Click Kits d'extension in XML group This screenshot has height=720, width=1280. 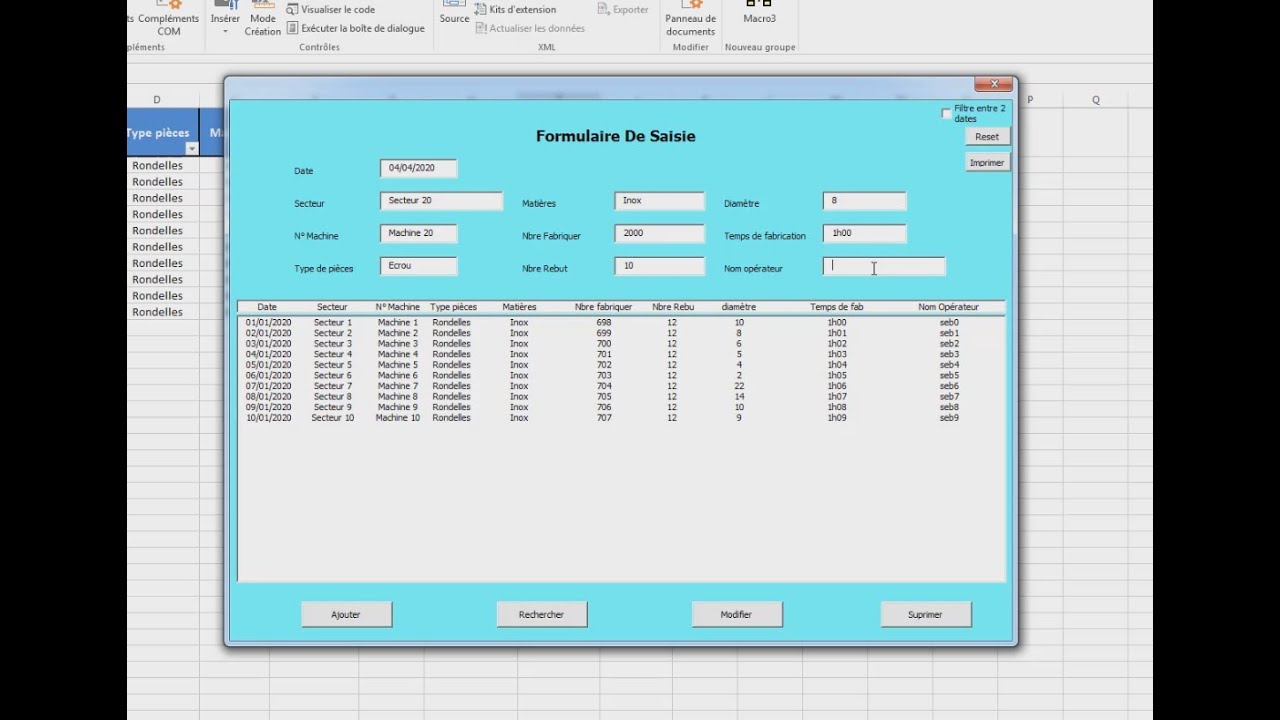[x=515, y=9]
